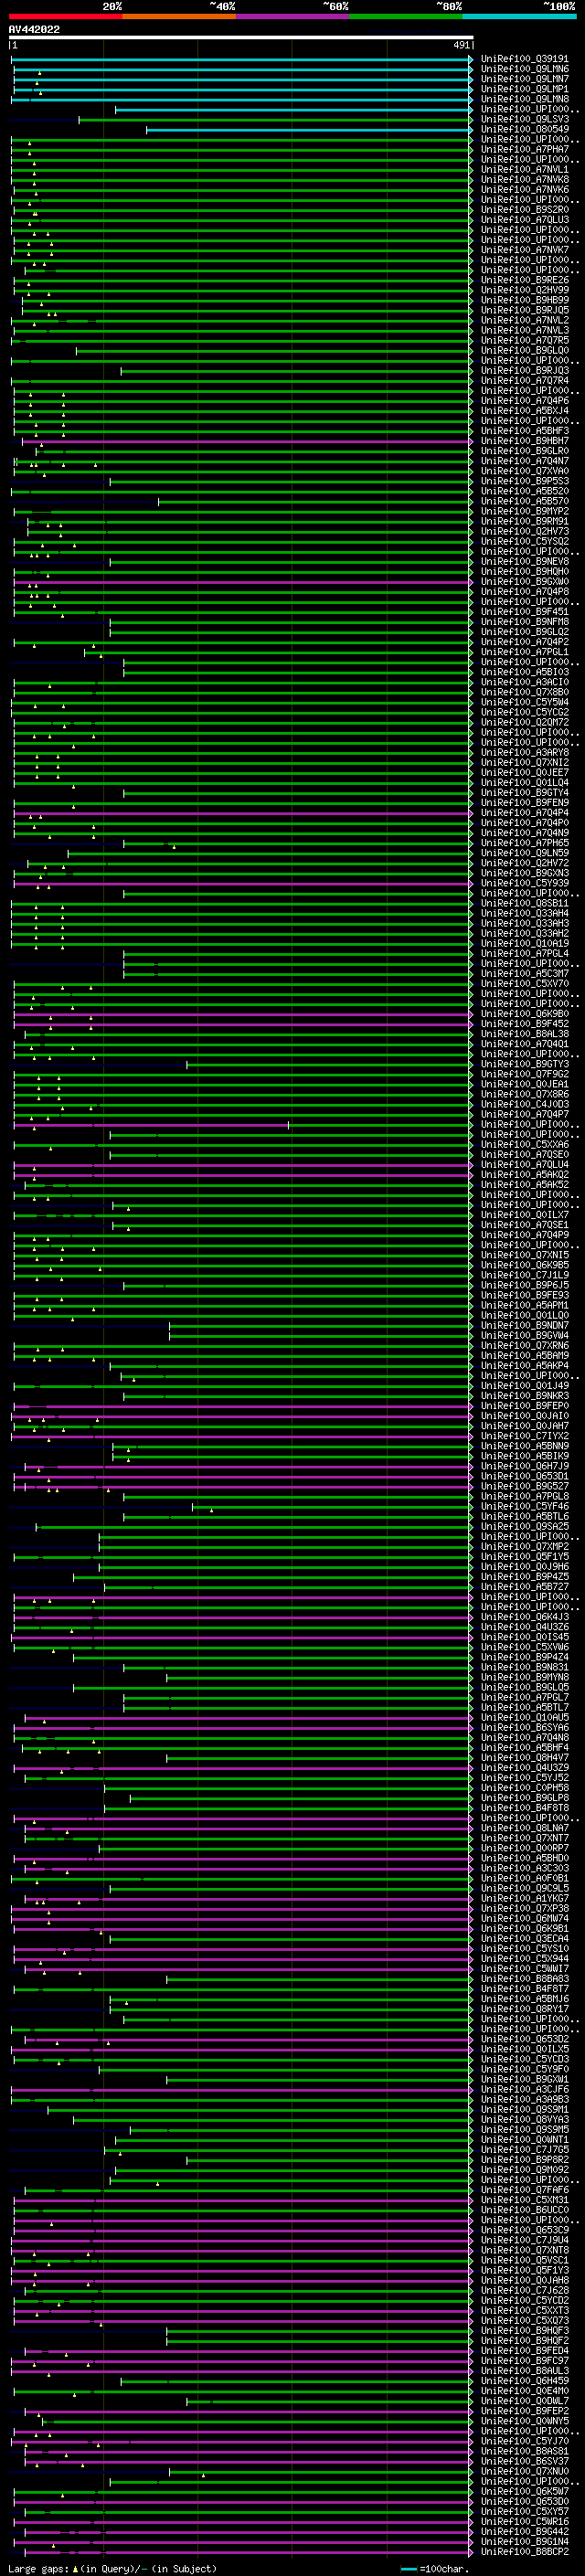Click the purple ~60% identity legend bar
The height and width of the screenshot is (2576, 585).
click(293, 16)
